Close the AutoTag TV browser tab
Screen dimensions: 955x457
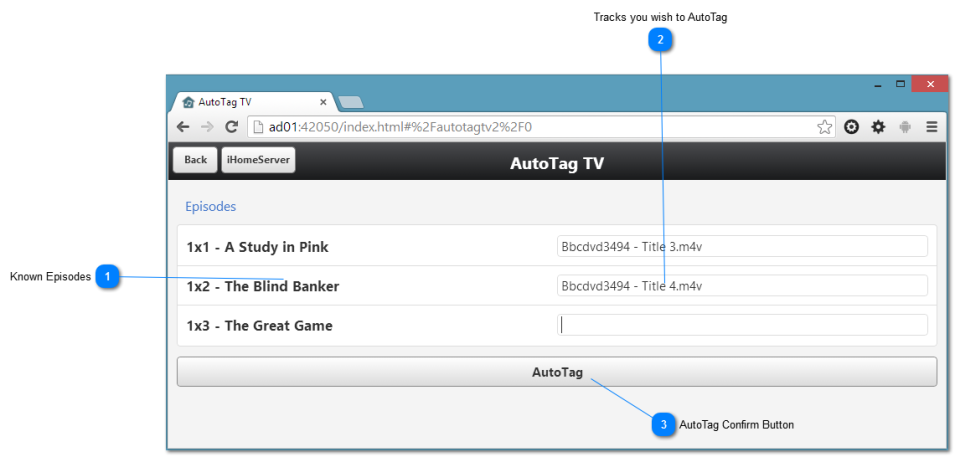pyautogui.click(x=323, y=102)
